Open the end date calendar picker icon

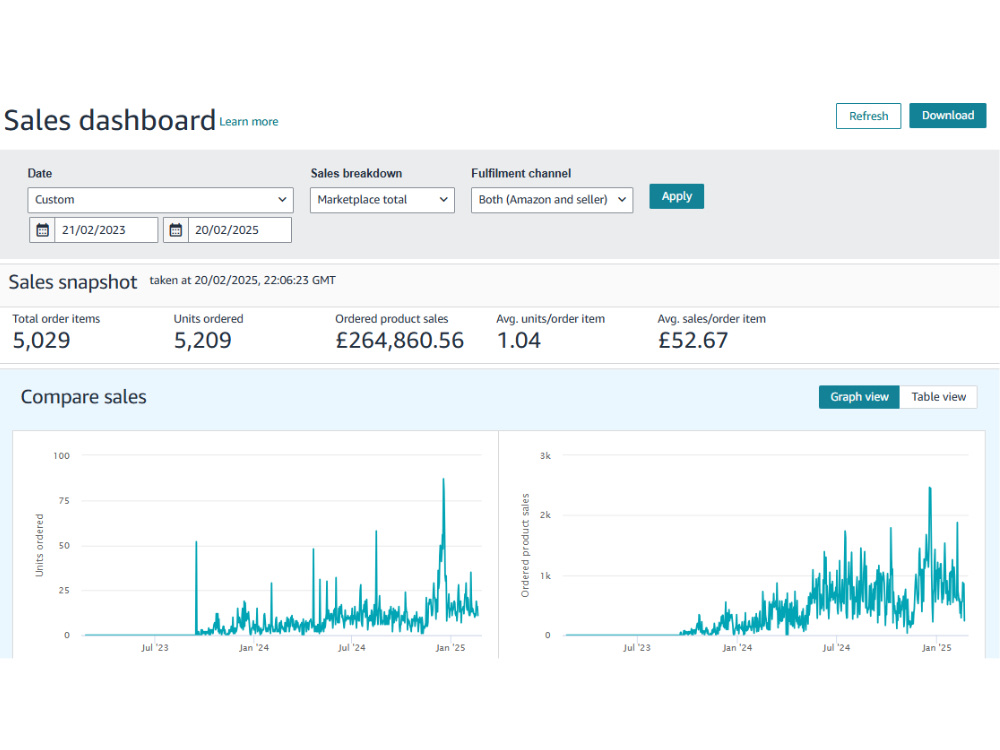tap(176, 230)
